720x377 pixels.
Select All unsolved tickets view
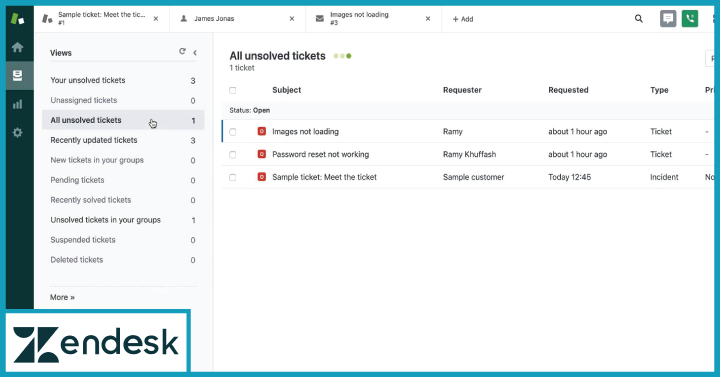123,120
